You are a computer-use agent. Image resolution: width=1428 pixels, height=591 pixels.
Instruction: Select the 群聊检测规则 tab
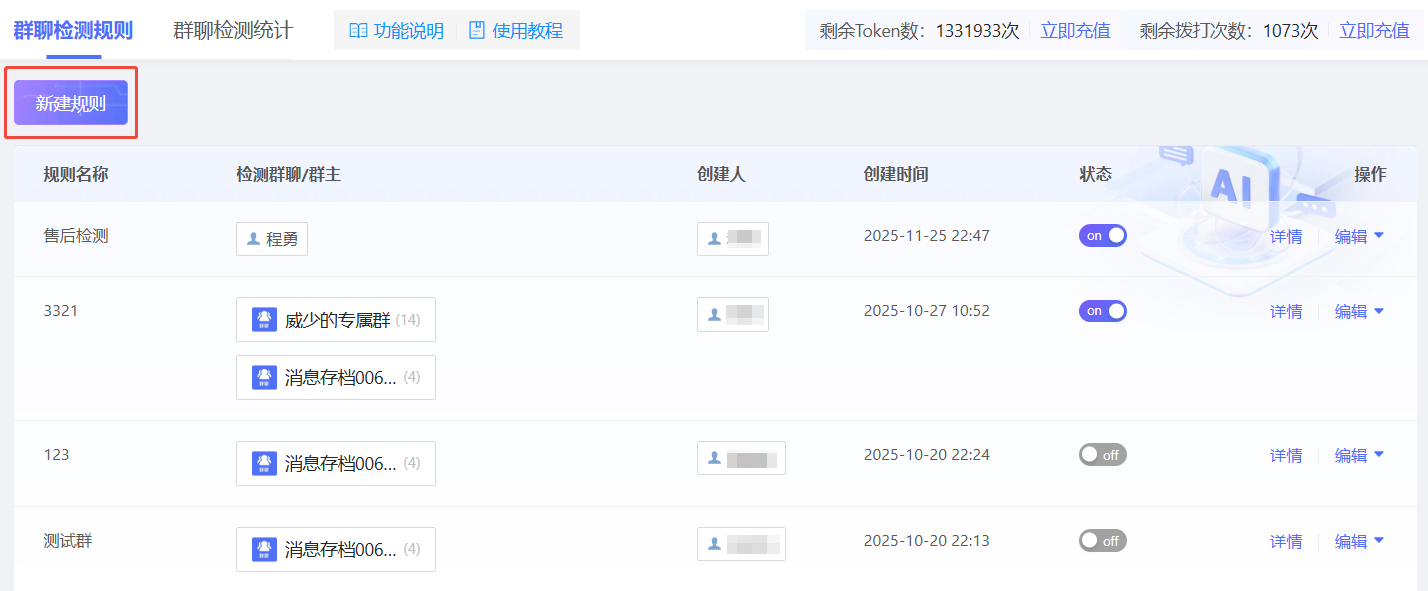pyautogui.click(x=72, y=30)
